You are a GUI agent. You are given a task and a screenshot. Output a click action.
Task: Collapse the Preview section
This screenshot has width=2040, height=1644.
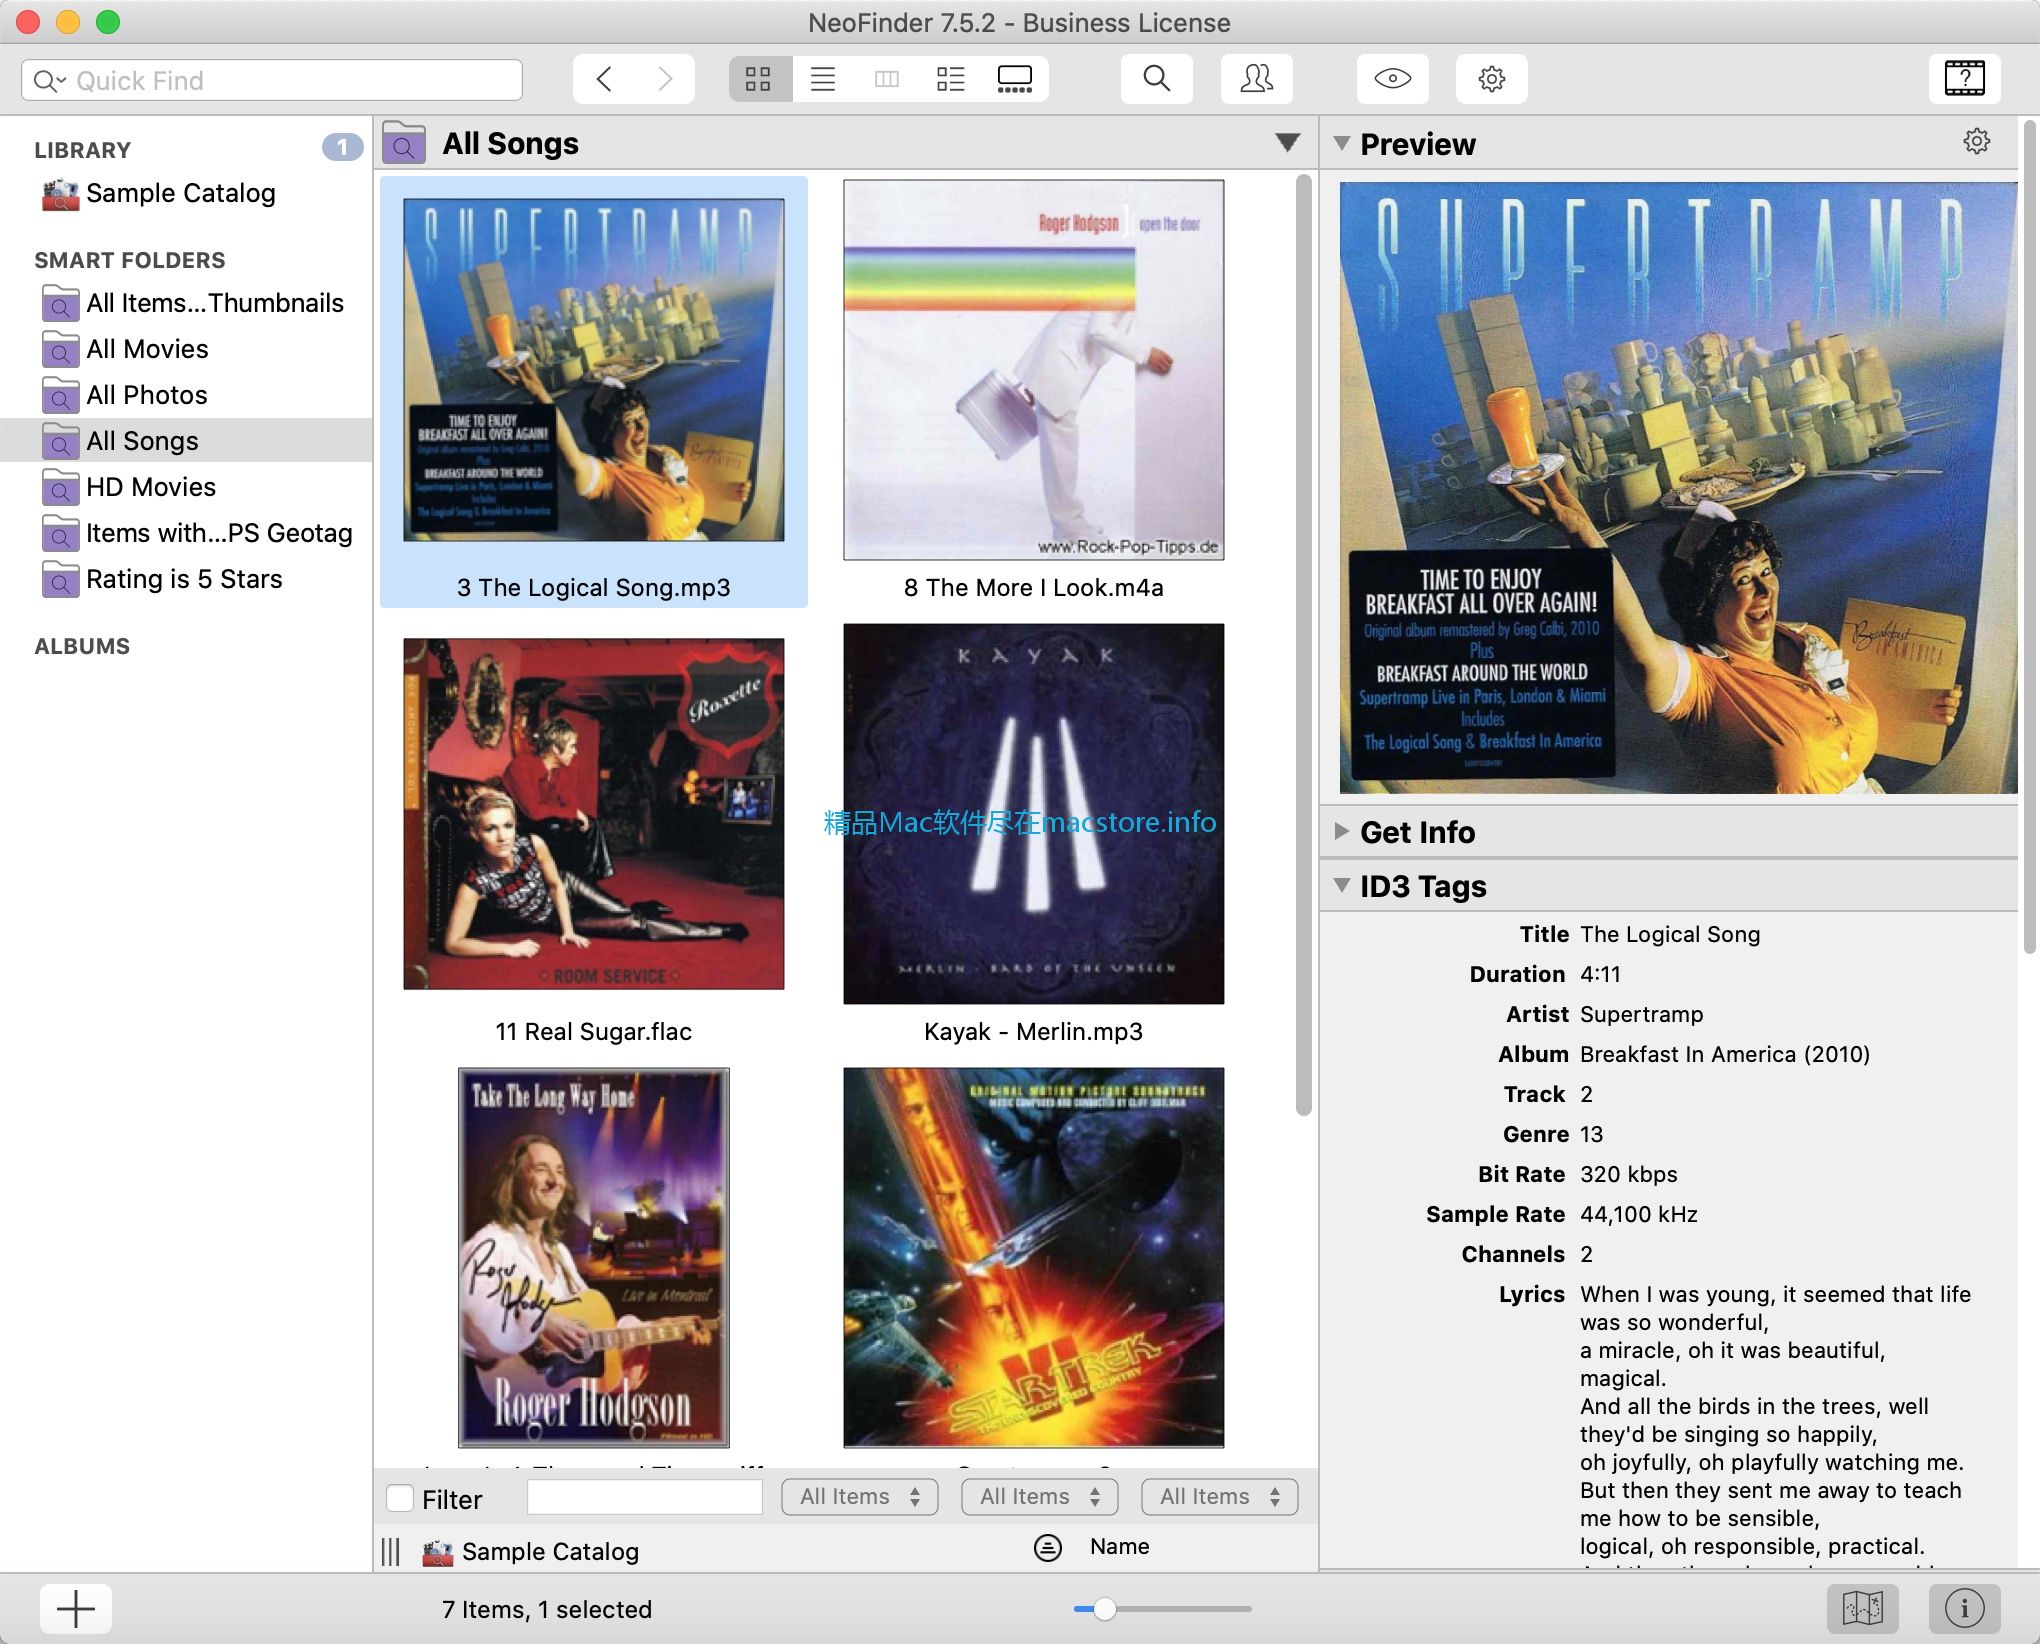tap(1342, 143)
